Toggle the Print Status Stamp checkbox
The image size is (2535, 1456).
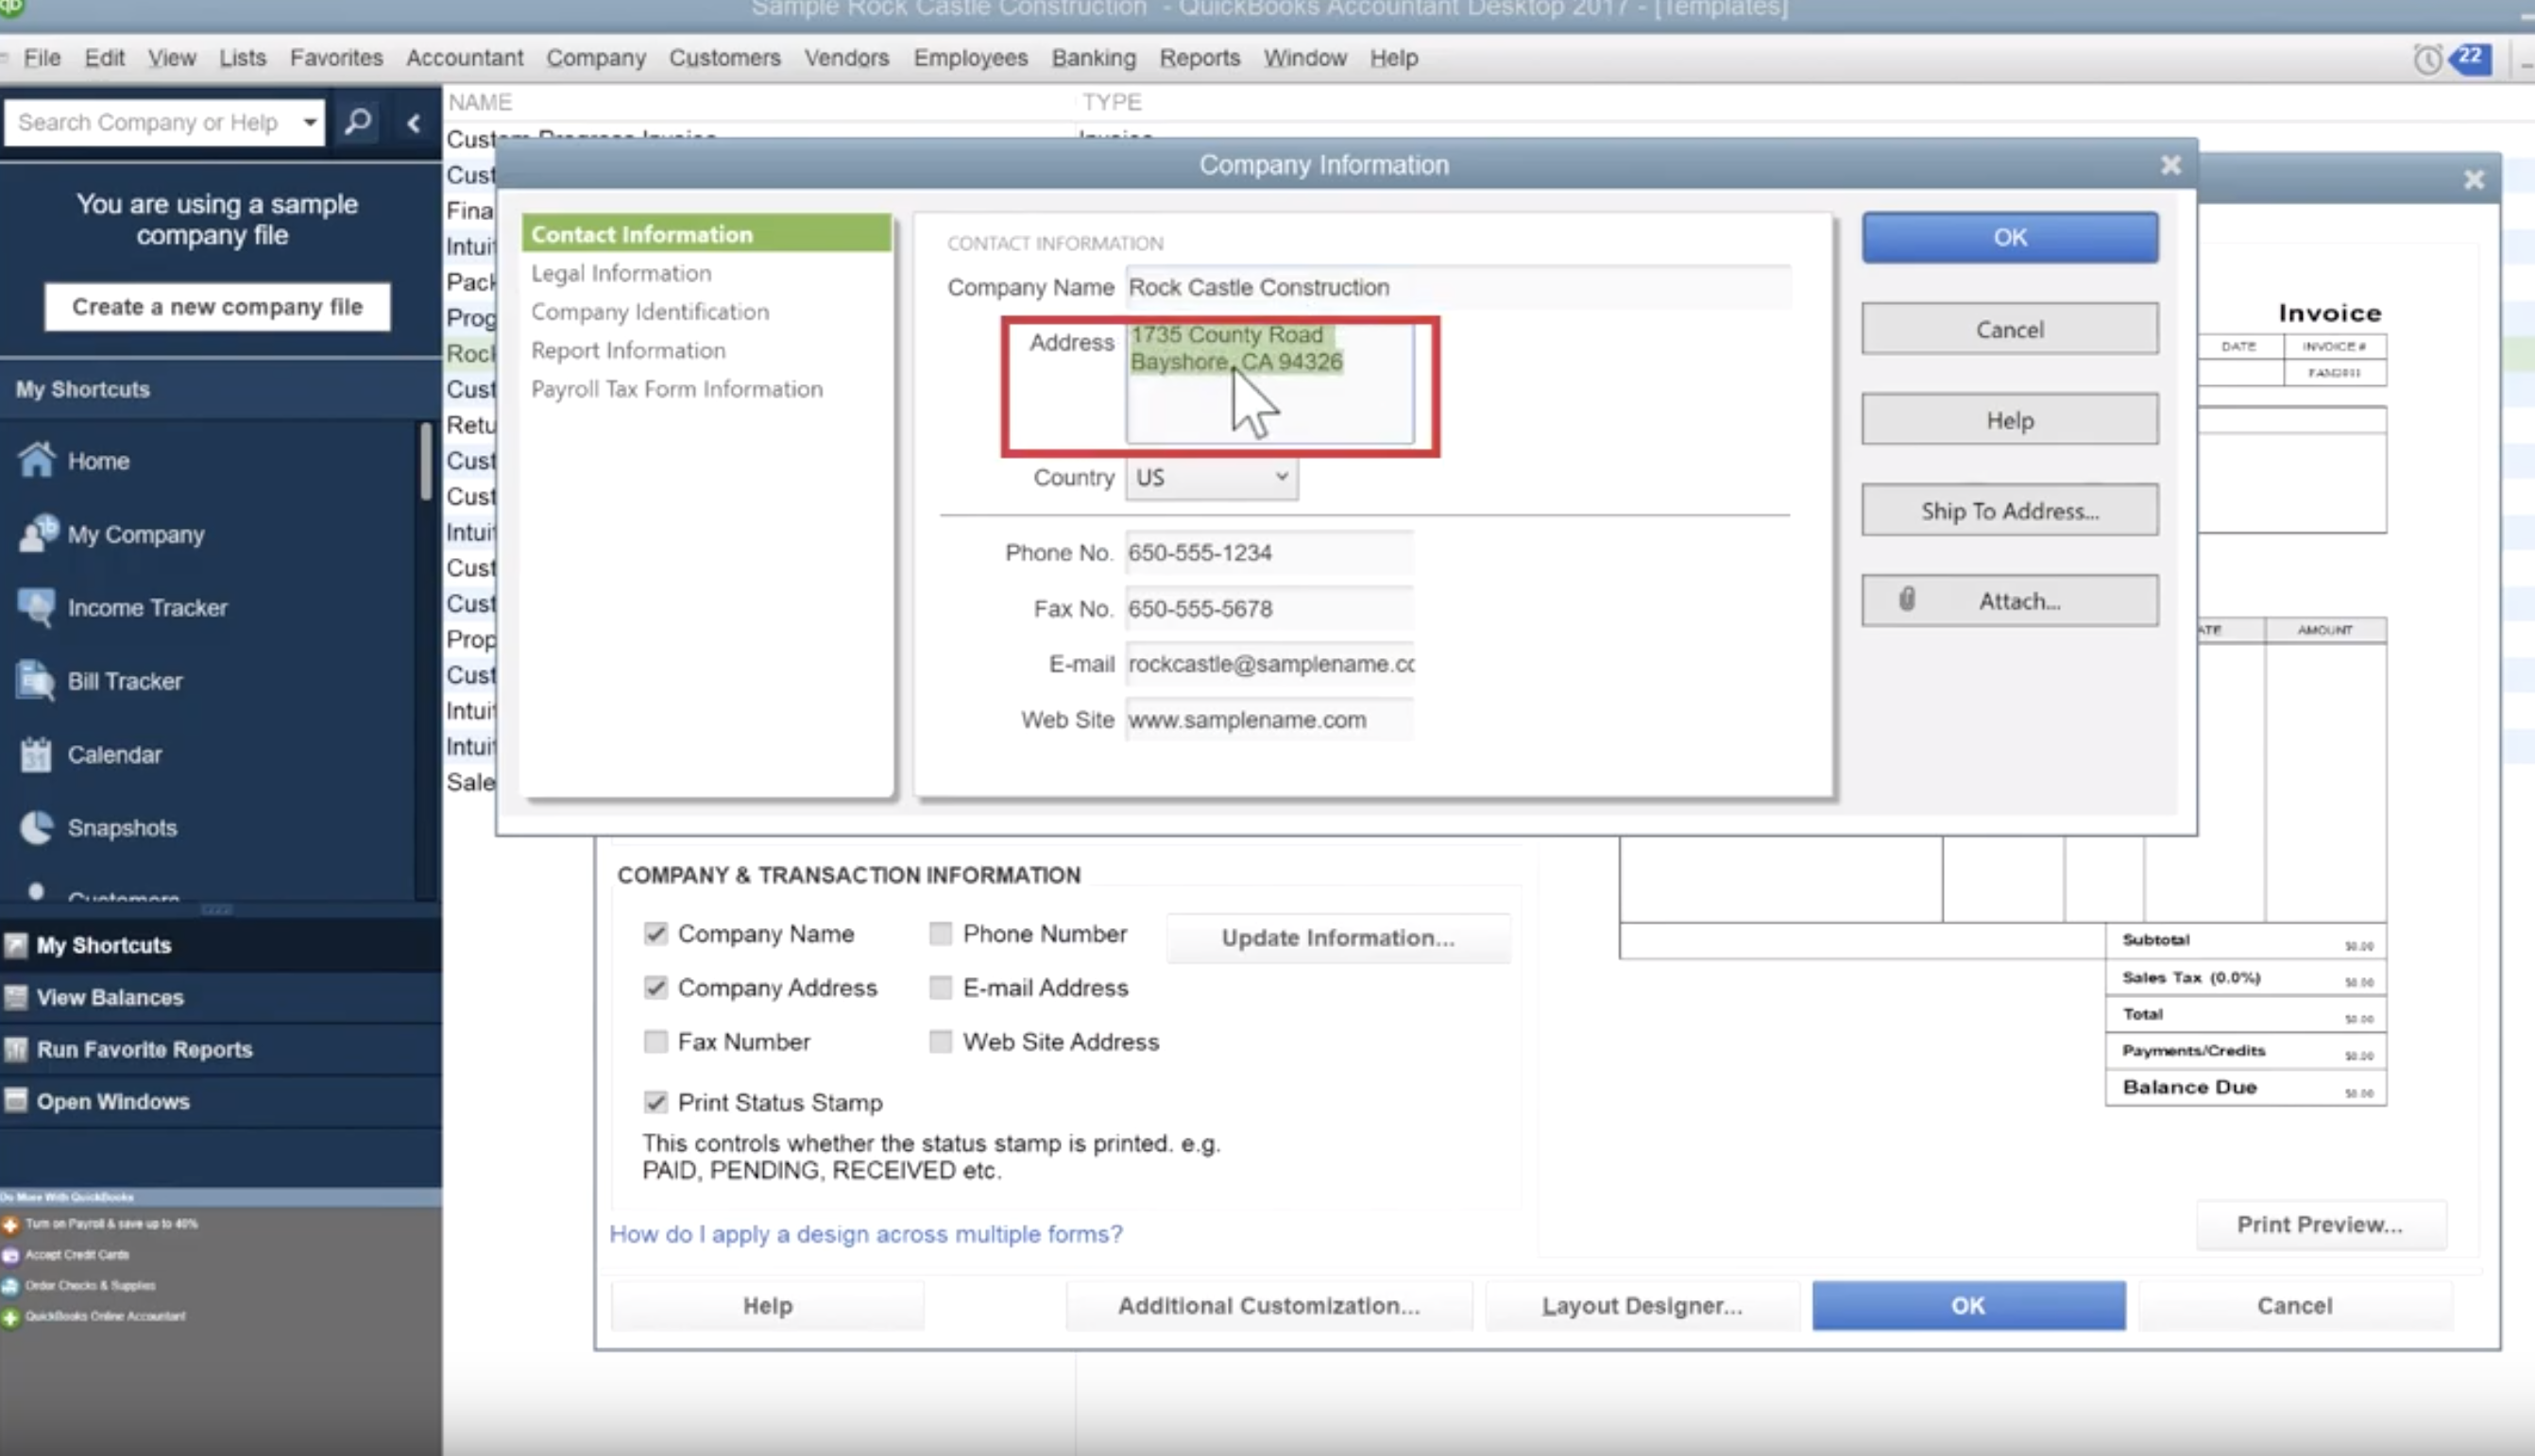coord(655,1102)
